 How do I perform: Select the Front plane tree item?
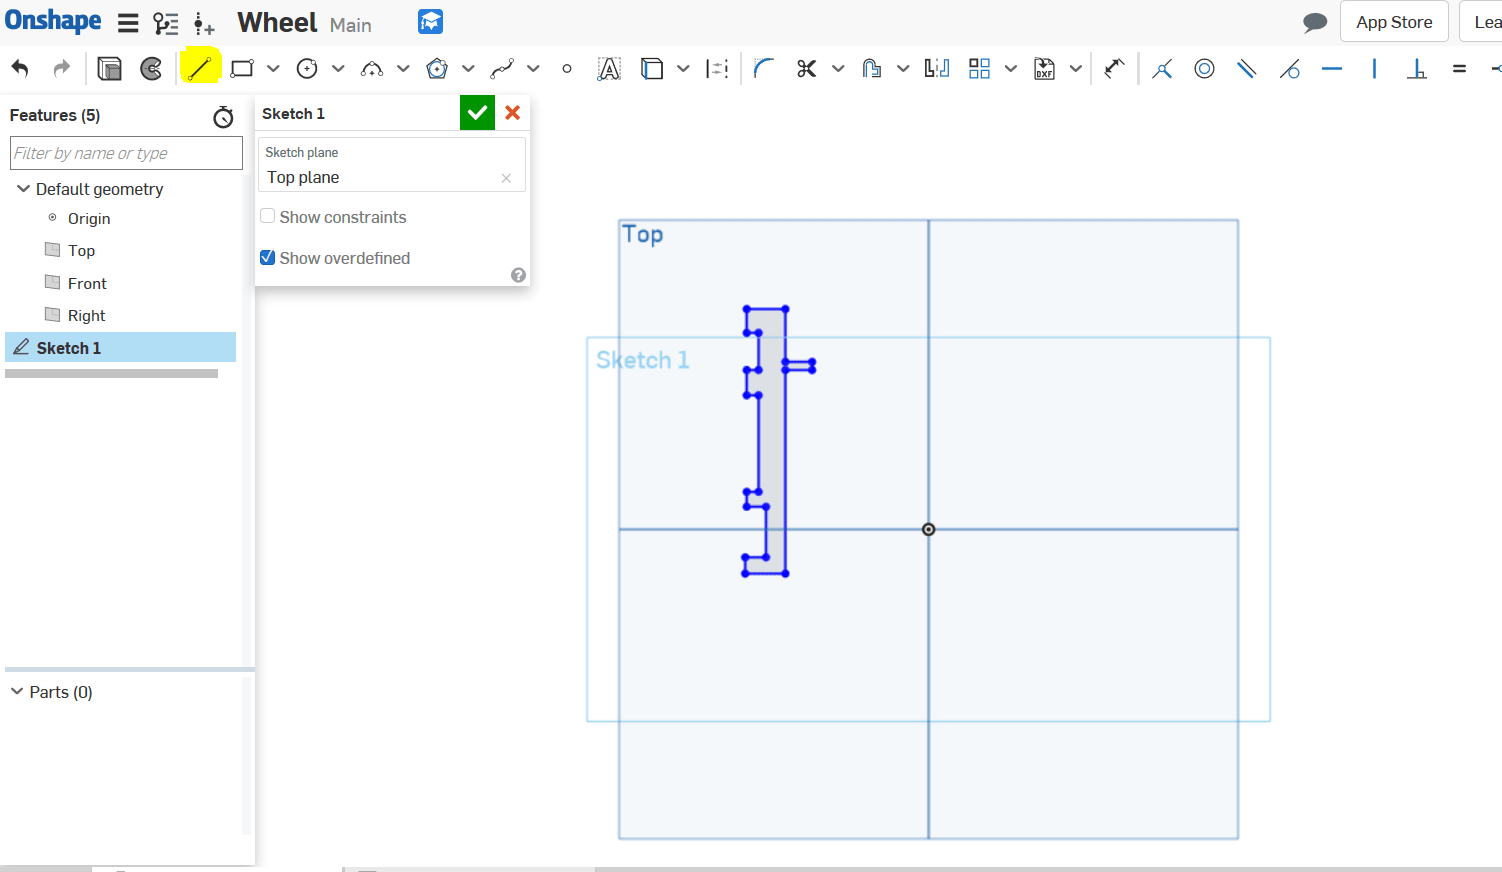87,283
